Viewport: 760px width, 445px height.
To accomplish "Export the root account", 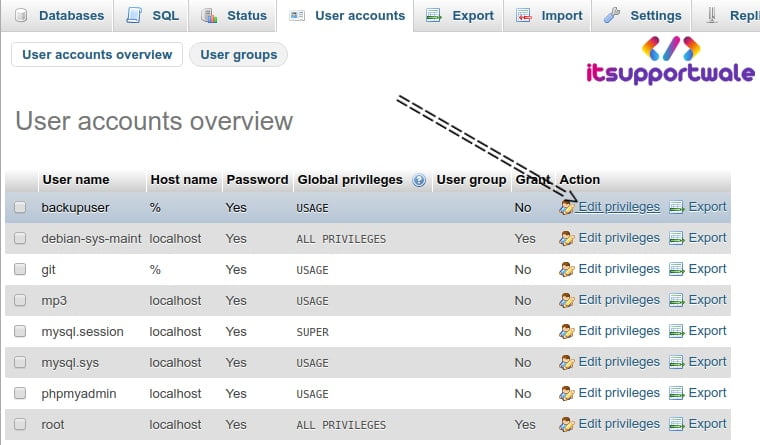I will (x=707, y=424).
